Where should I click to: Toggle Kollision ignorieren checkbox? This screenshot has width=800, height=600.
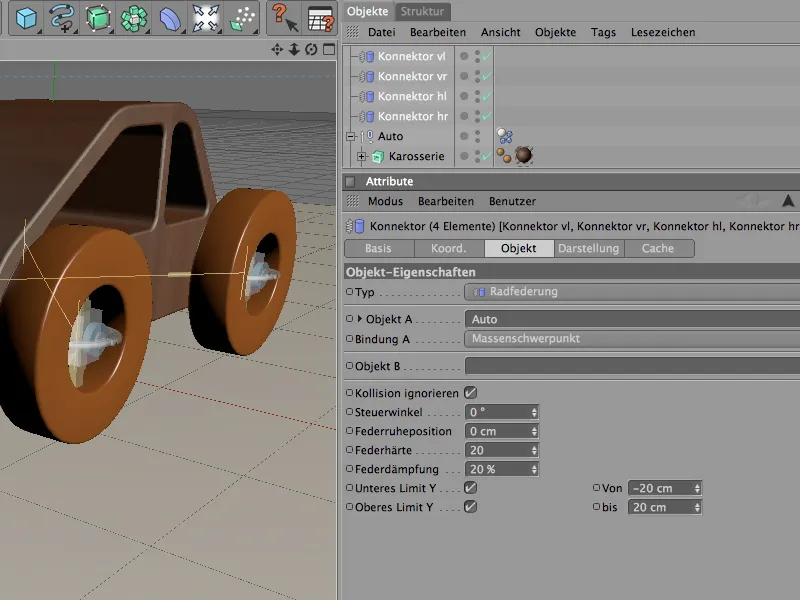point(470,393)
